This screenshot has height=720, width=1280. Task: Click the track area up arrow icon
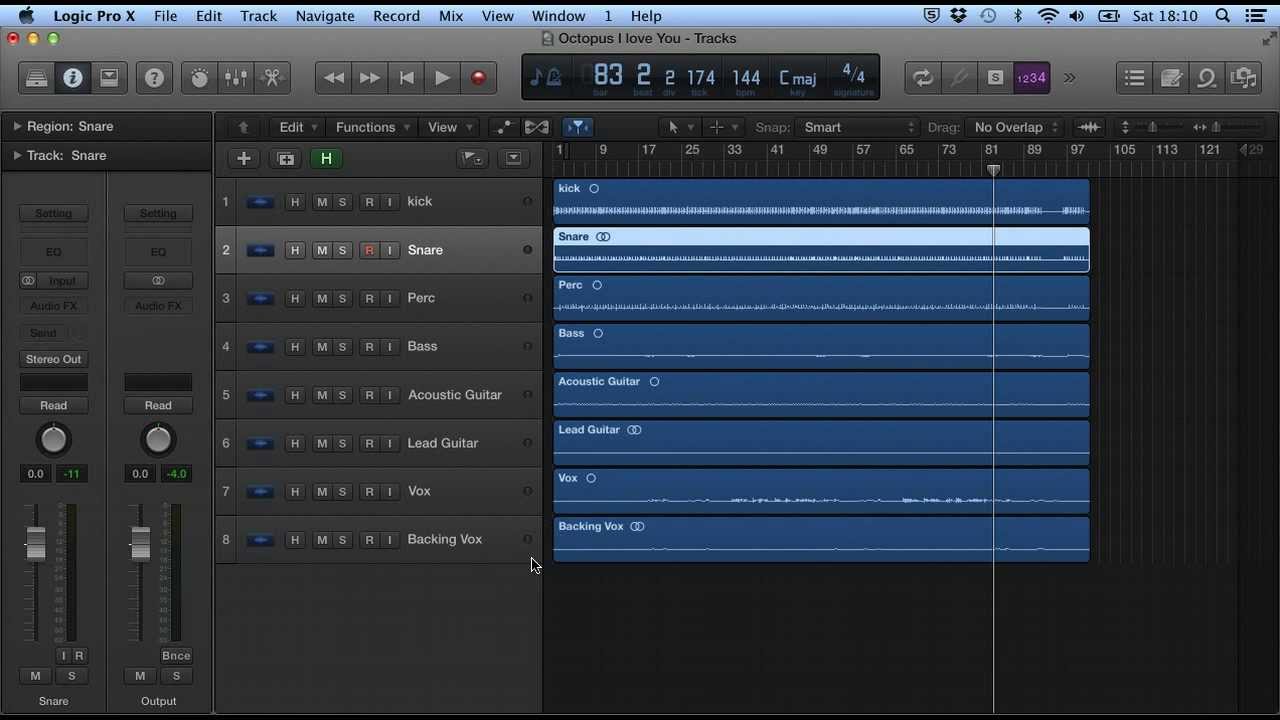[243, 127]
